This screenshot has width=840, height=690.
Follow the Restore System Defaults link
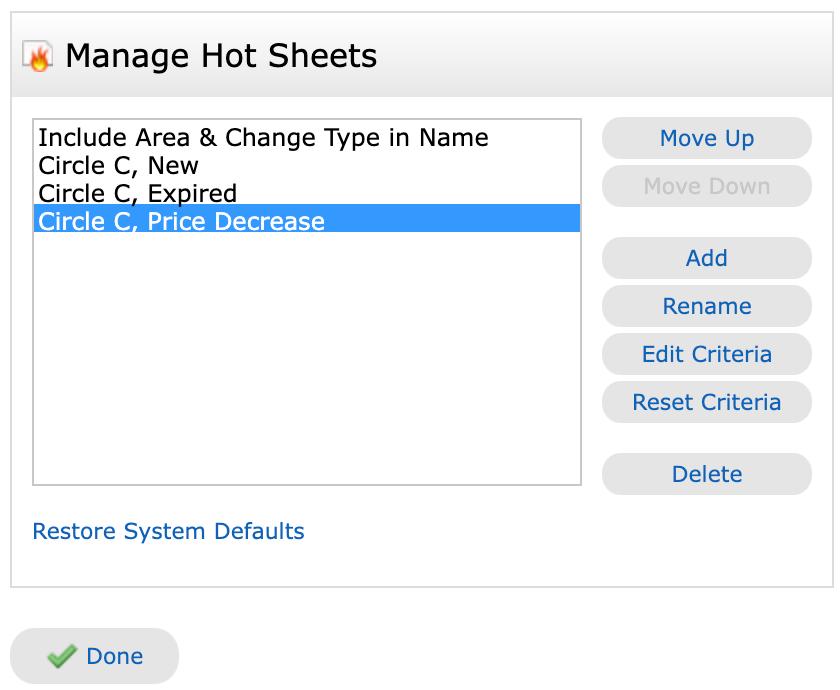168,531
